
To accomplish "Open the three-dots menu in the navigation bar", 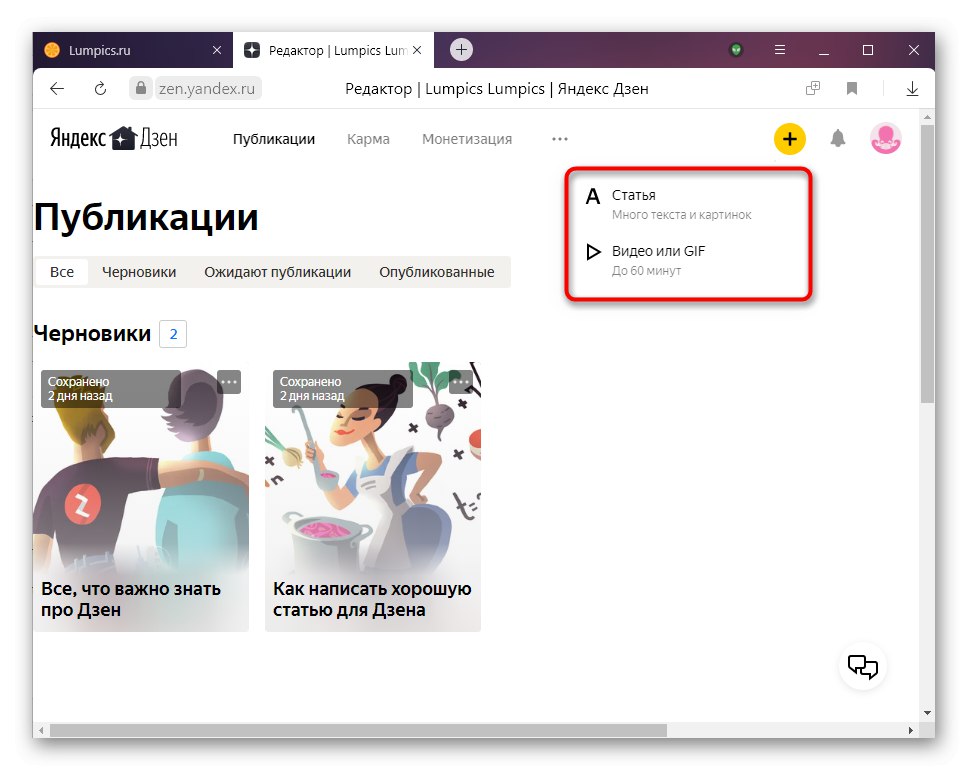I will [x=559, y=139].
